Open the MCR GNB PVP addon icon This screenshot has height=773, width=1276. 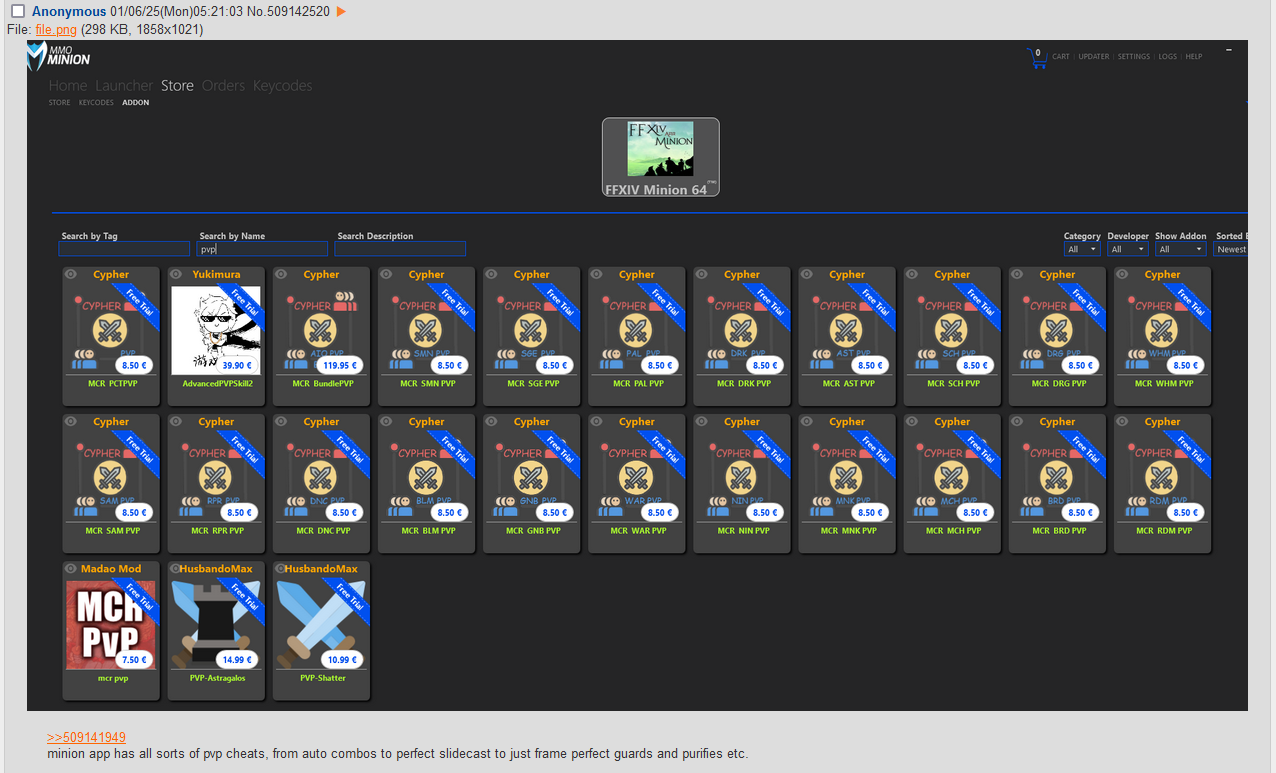(531, 478)
